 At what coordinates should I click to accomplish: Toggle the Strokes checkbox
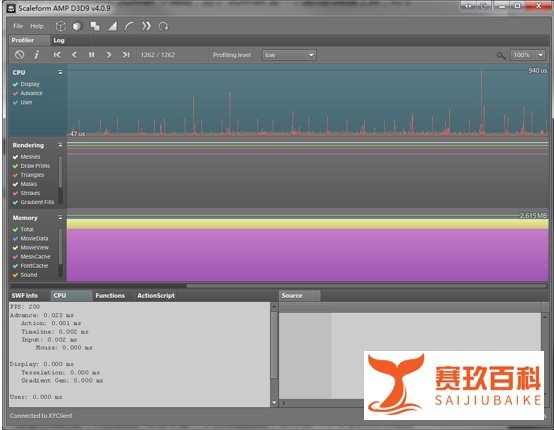15,193
